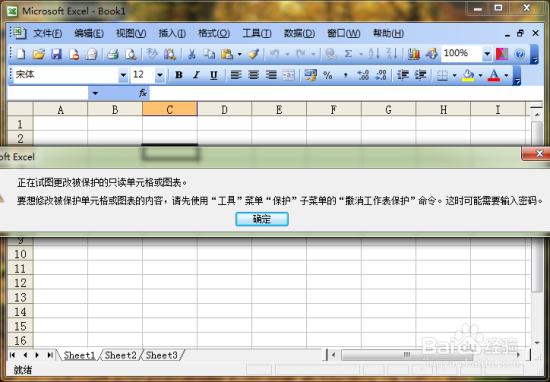Image resolution: width=550 pixels, height=382 pixels.
Task: Open the Name Box dropdown arrow
Action: (95, 93)
